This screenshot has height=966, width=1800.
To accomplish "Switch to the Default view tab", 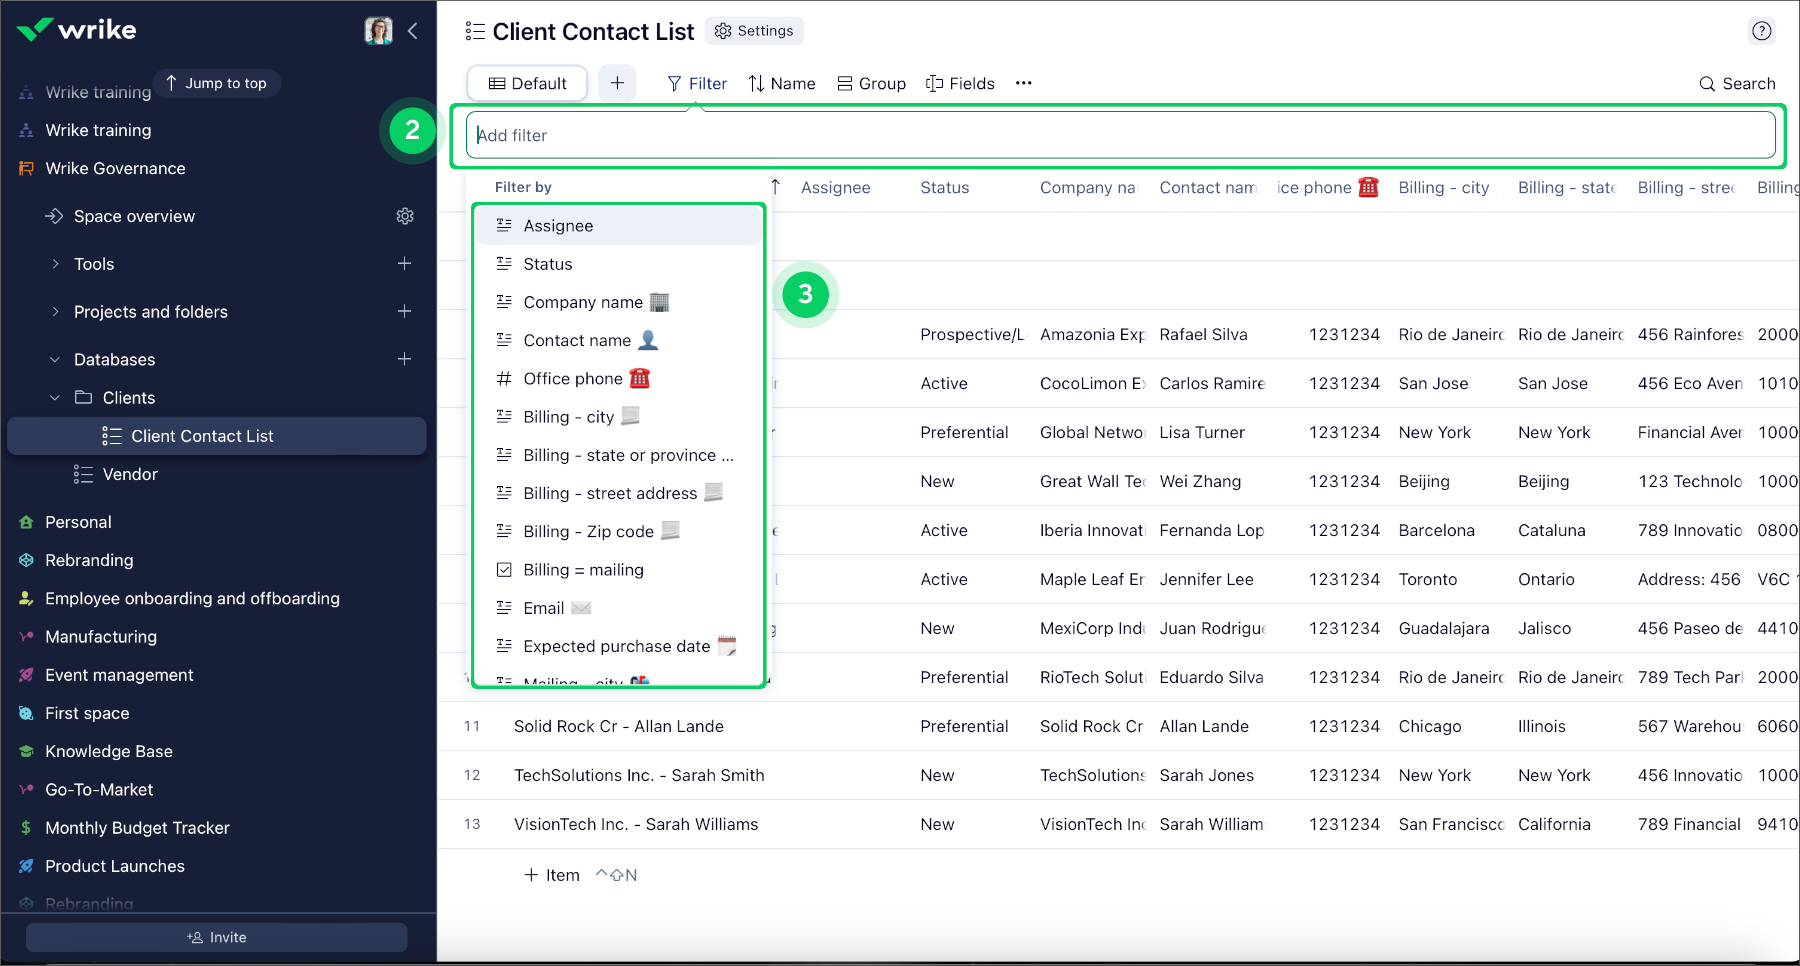I will click(x=528, y=83).
